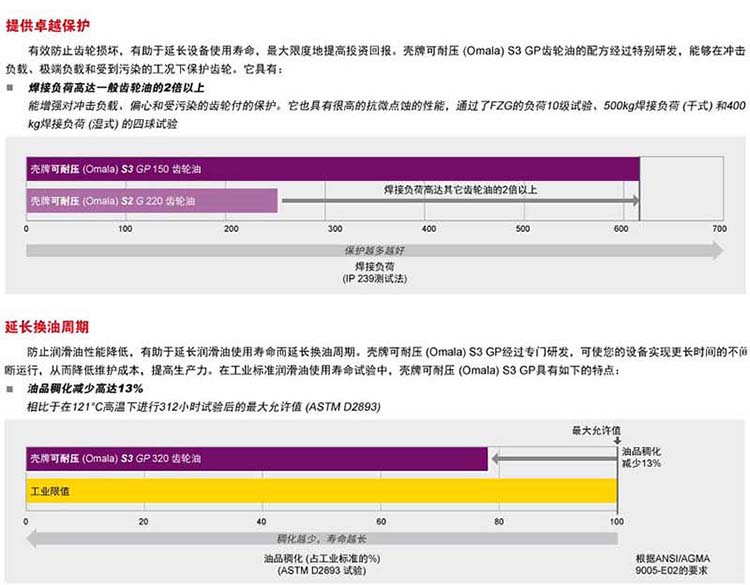Viewport: 750px width, 585px height.
Task: Click axis value 40 in thickening chart
Action: (261, 521)
